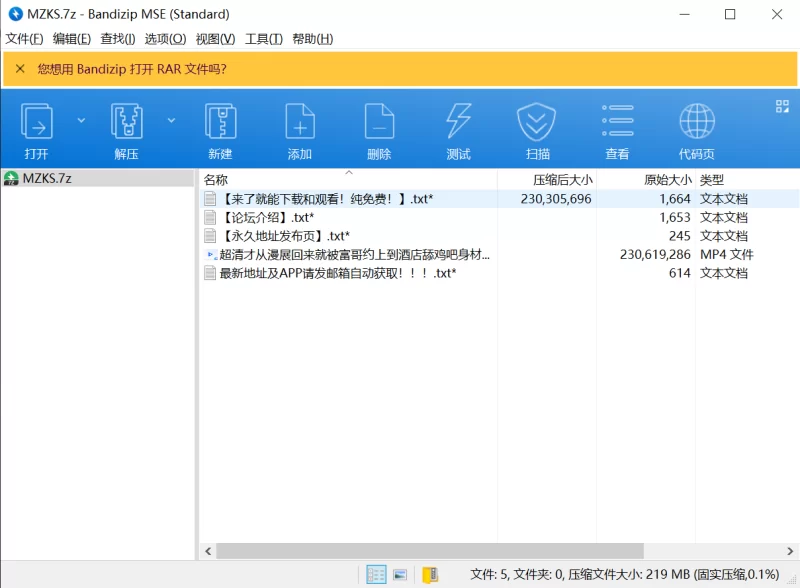Screen dimensions: 800x588
Task: Click the status bar file count text
Action: tap(624, 575)
